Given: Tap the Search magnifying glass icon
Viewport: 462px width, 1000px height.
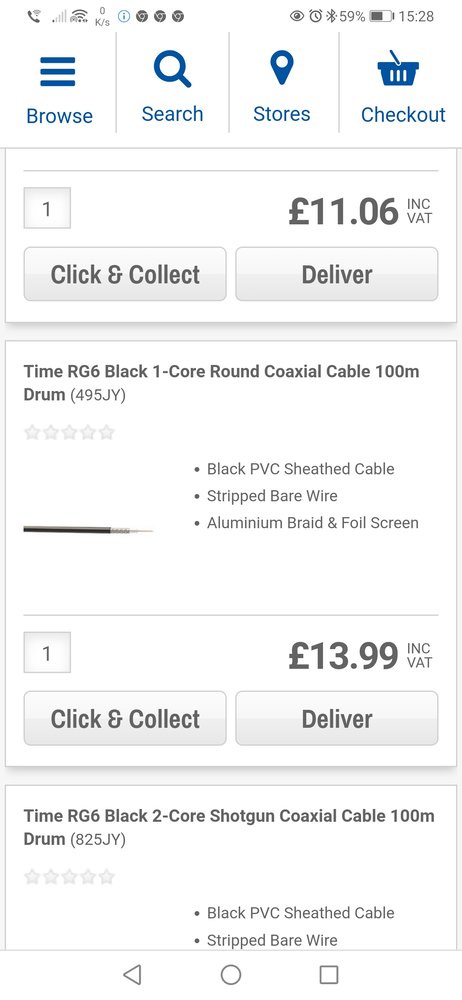Looking at the screenshot, I should point(172,70).
